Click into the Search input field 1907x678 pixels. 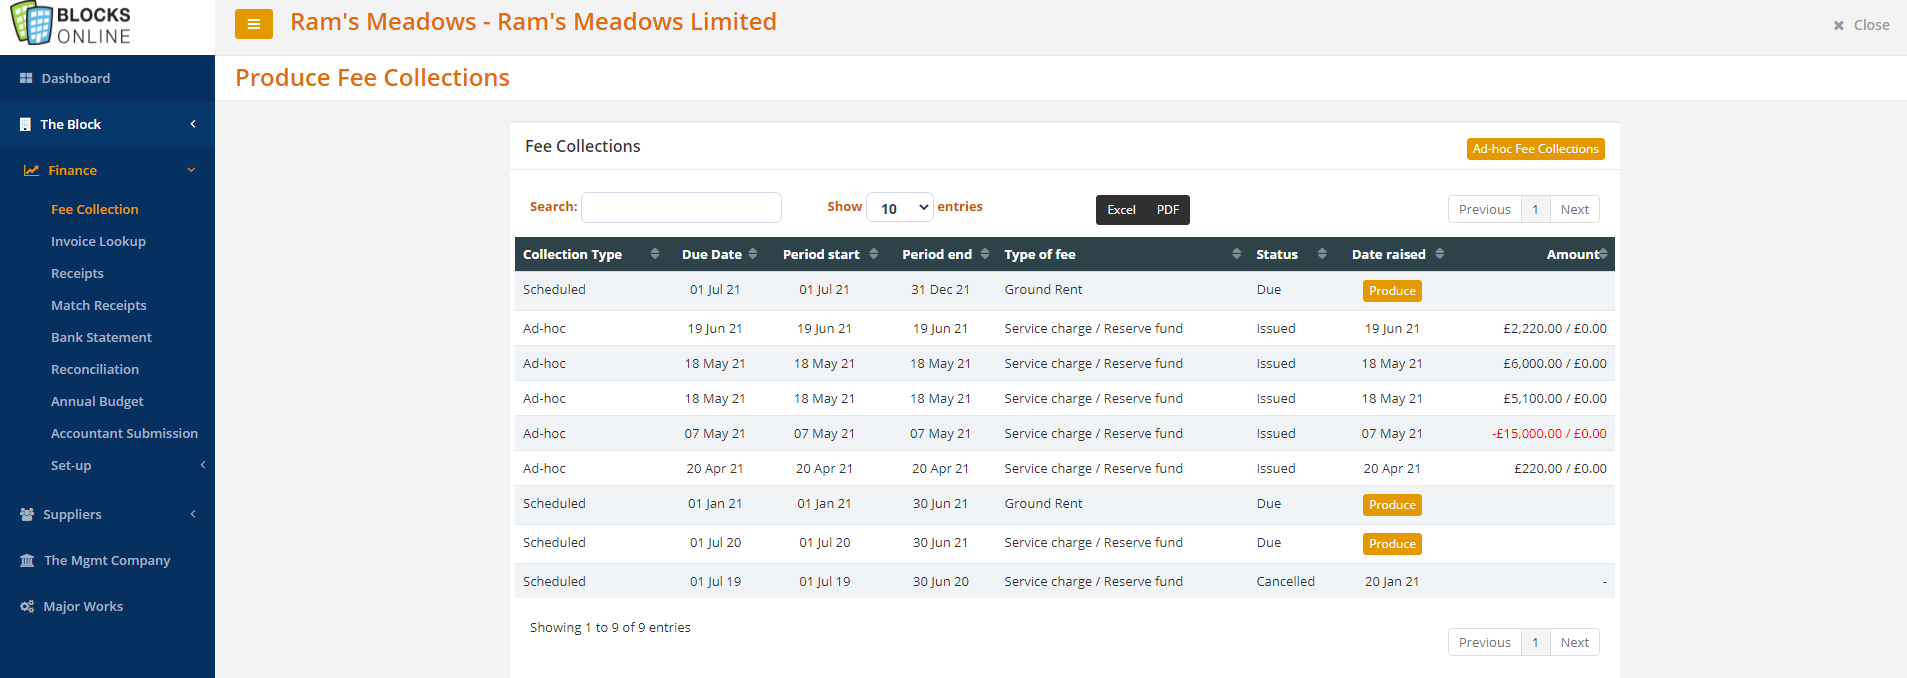(x=681, y=207)
